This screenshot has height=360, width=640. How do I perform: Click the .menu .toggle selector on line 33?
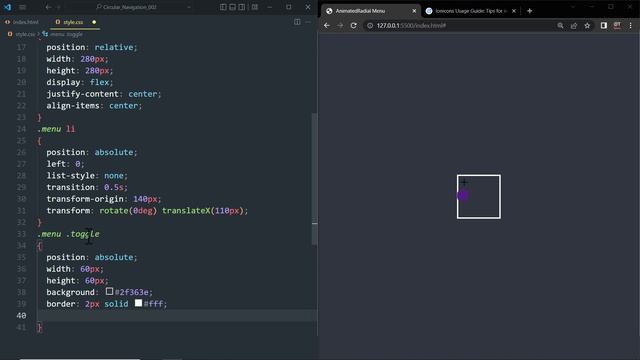tap(68, 234)
